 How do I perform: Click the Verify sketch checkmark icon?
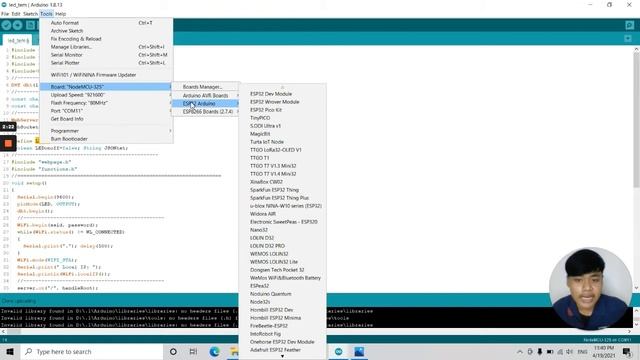(6, 25)
